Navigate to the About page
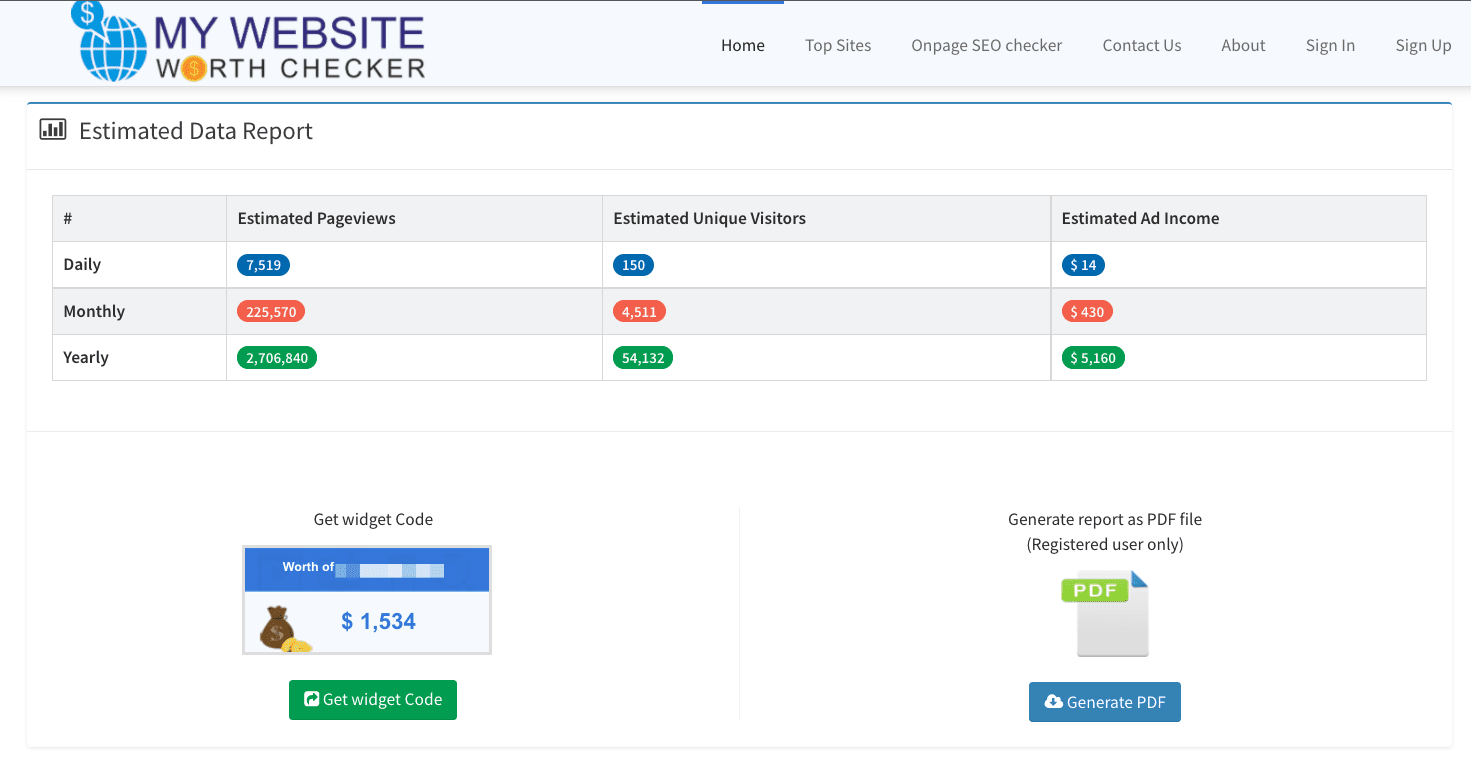This screenshot has height=763, width=1471. (x=1243, y=45)
